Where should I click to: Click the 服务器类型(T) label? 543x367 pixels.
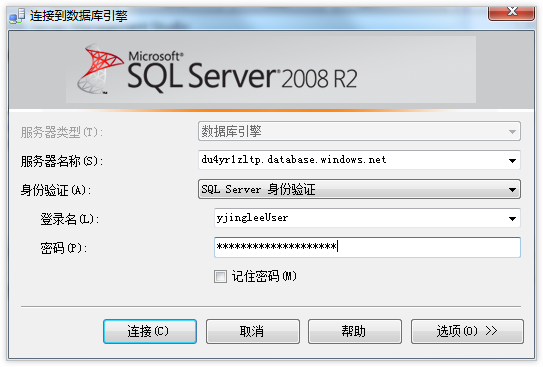click(62, 132)
